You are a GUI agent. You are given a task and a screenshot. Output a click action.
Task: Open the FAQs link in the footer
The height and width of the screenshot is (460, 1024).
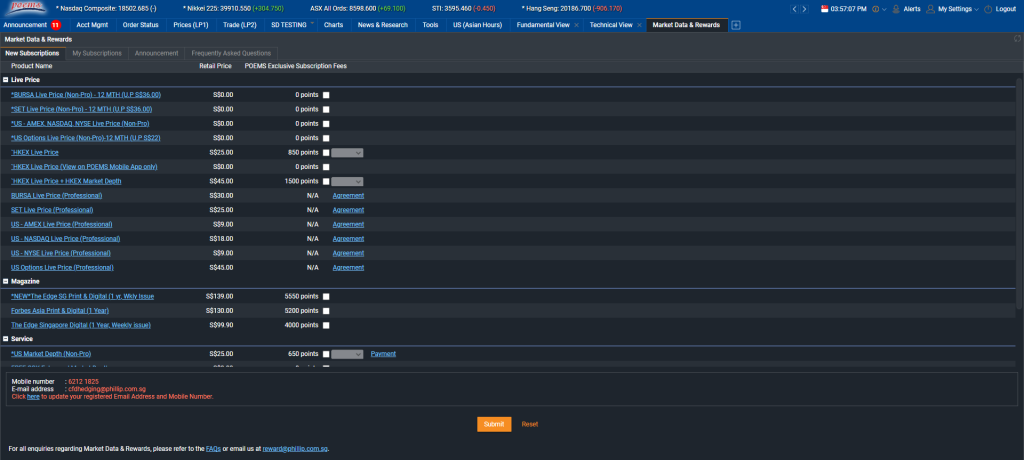213,449
